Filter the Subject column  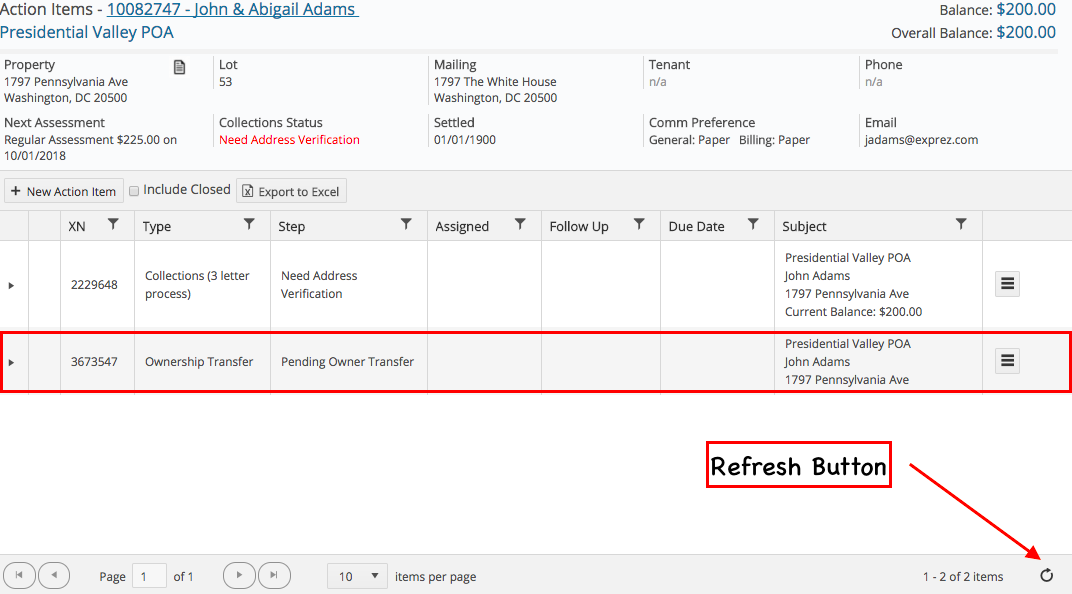pos(962,225)
